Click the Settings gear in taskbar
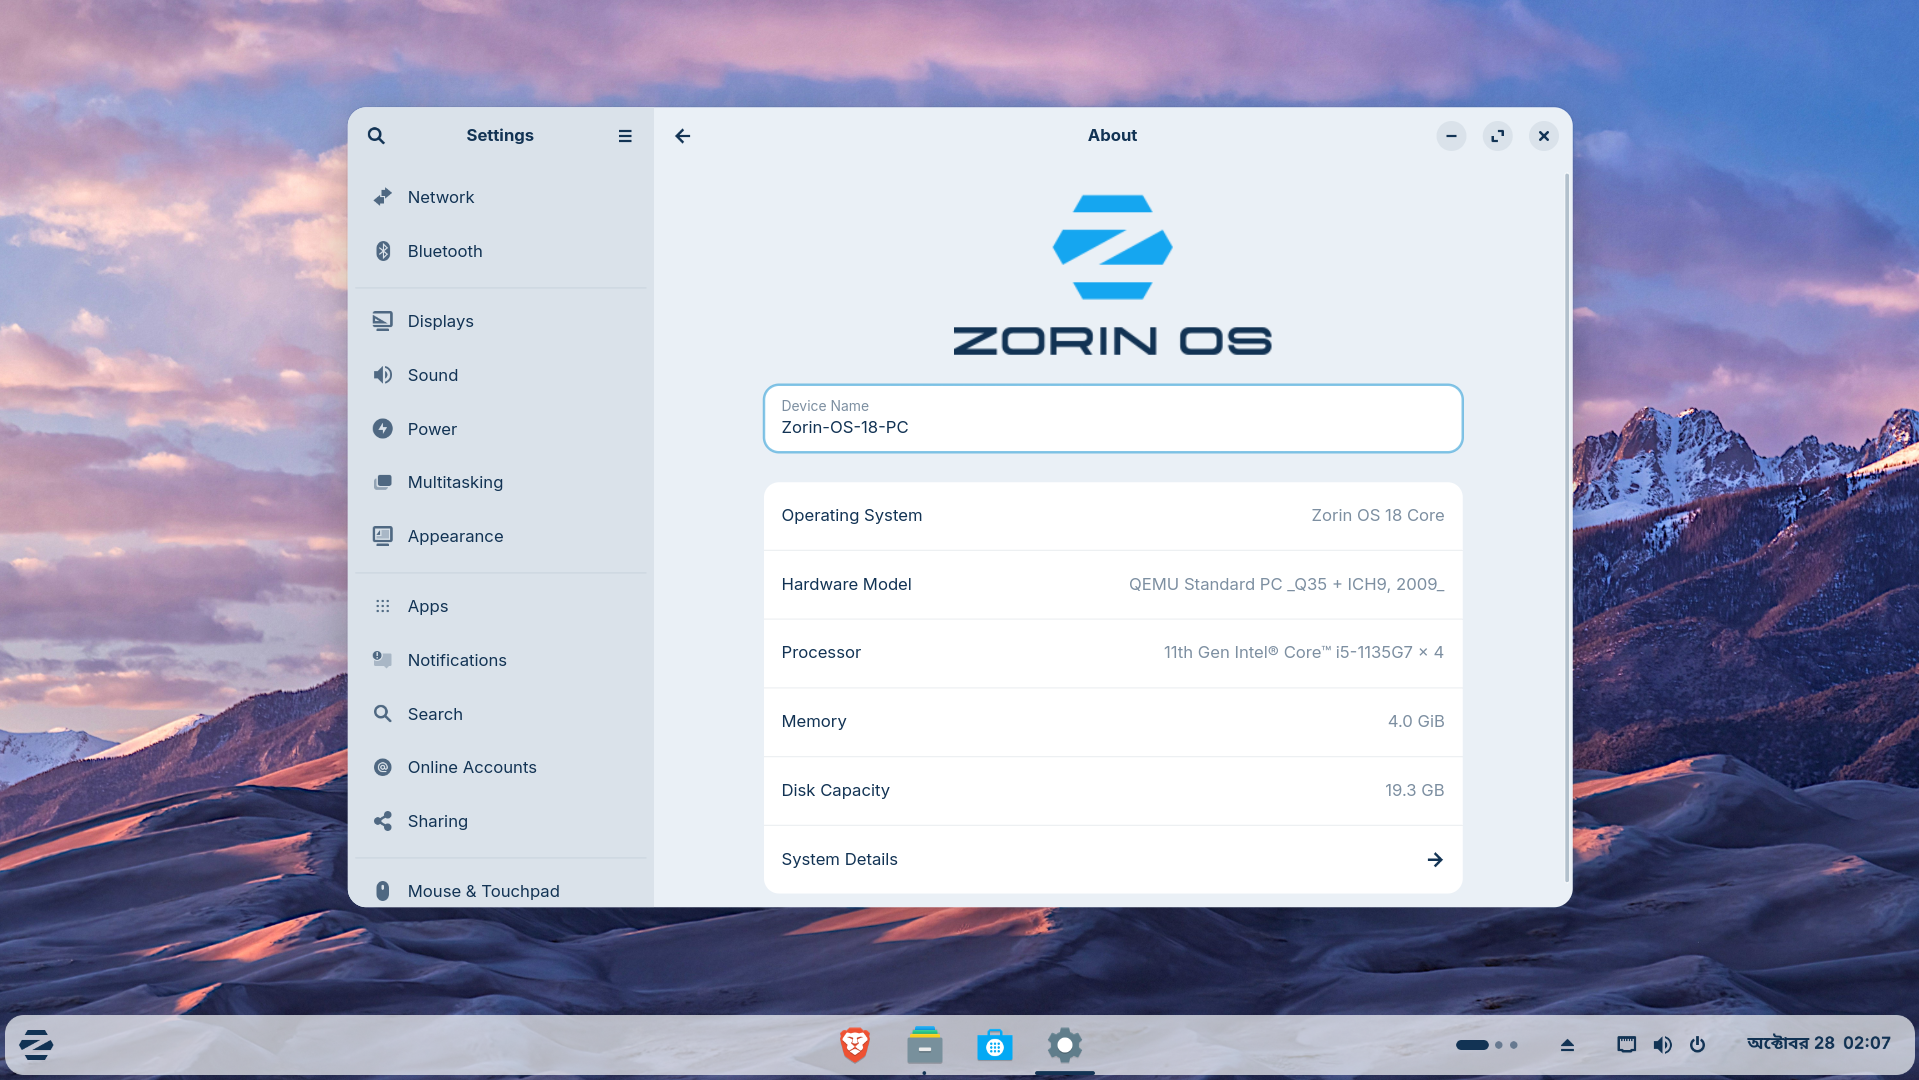 point(1065,1045)
